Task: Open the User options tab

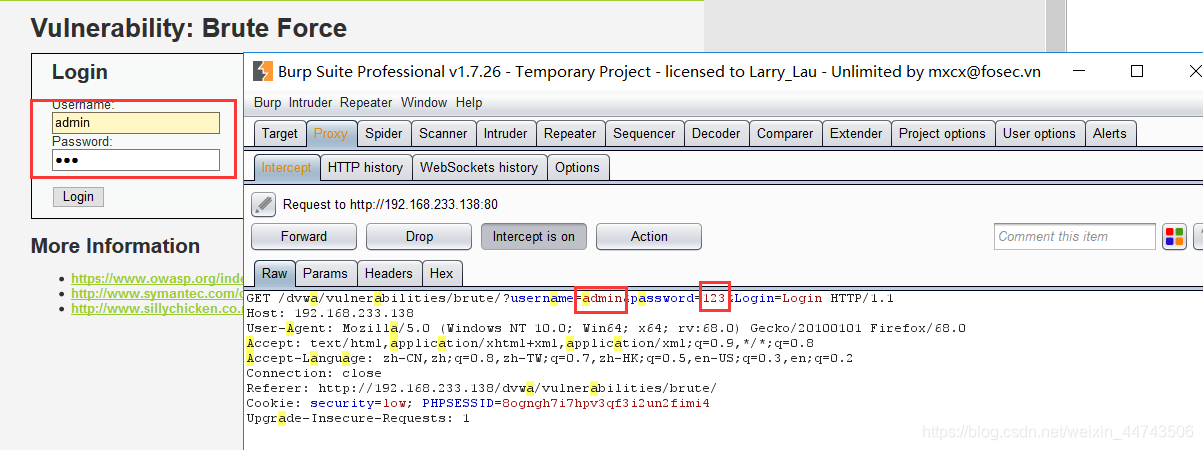Action: click(1039, 133)
